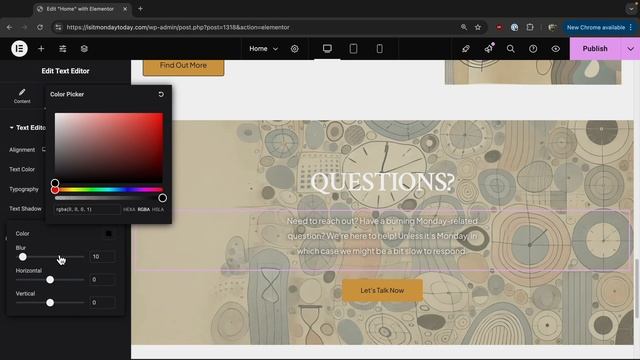640x360 pixels.
Task: Click the Publish button
Action: coord(595,49)
